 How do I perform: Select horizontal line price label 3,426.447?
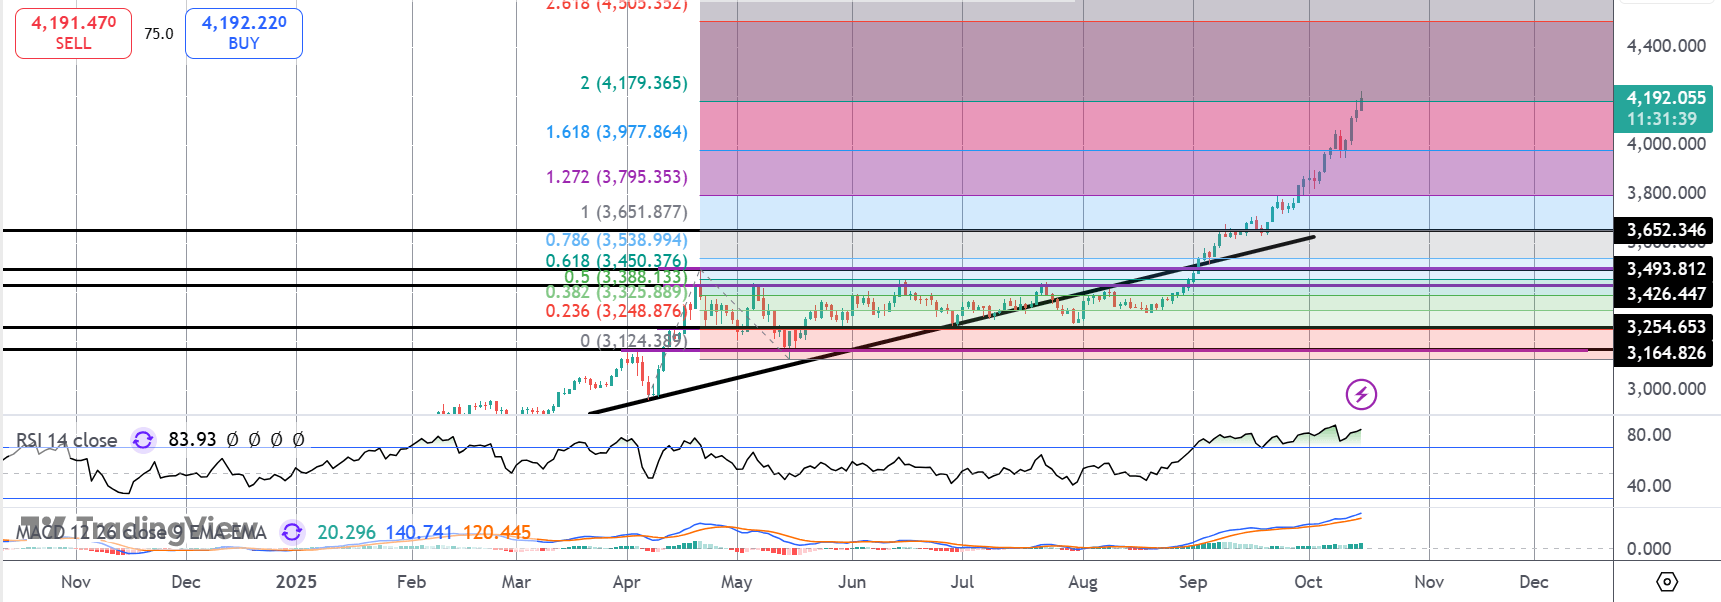pyautogui.click(x=1665, y=294)
